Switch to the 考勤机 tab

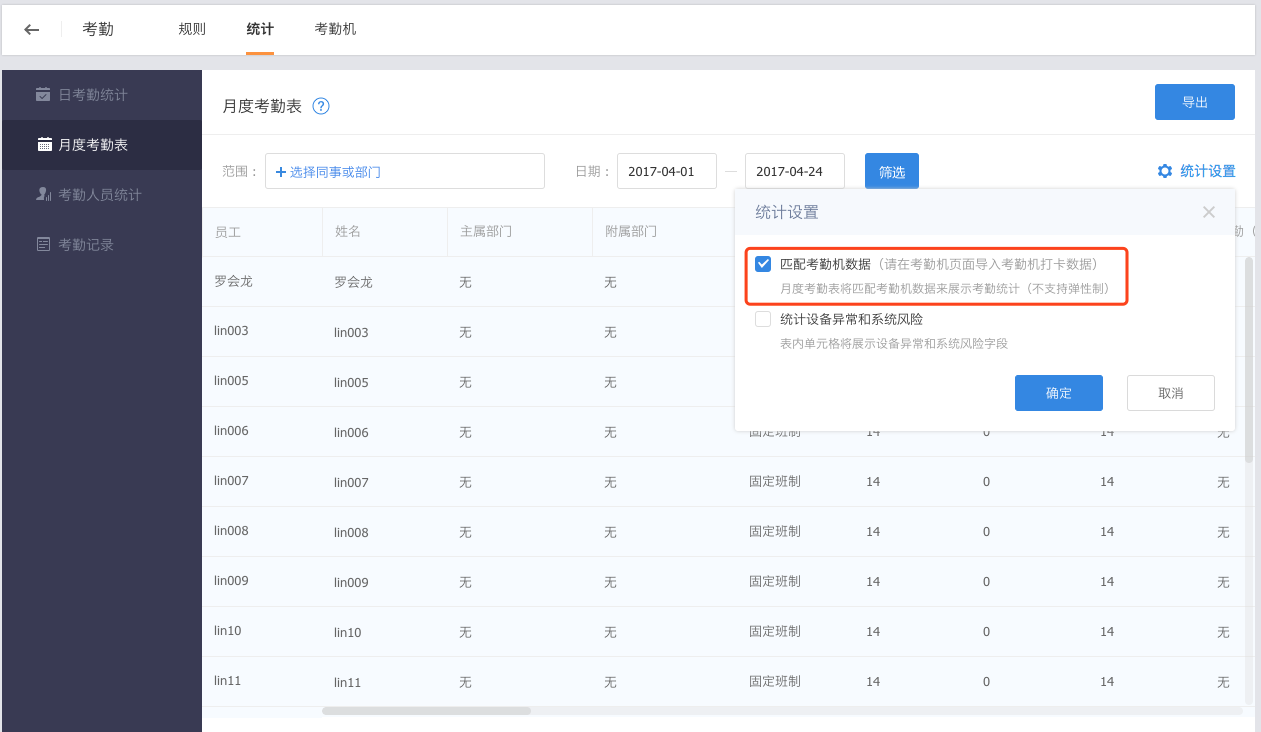(x=335, y=29)
